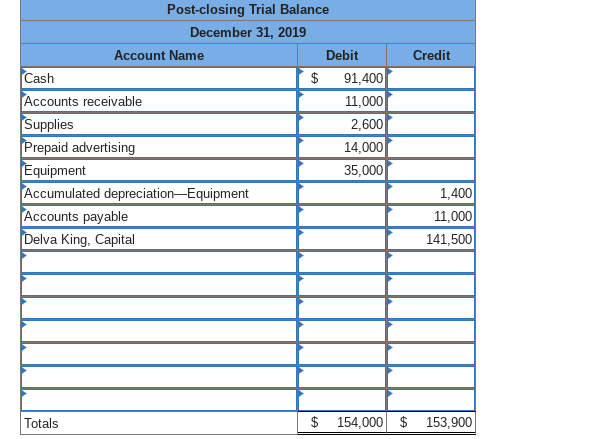Click the Equipment account name cell
The height and width of the screenshot is (439, 602).
[x=158, y=170]
